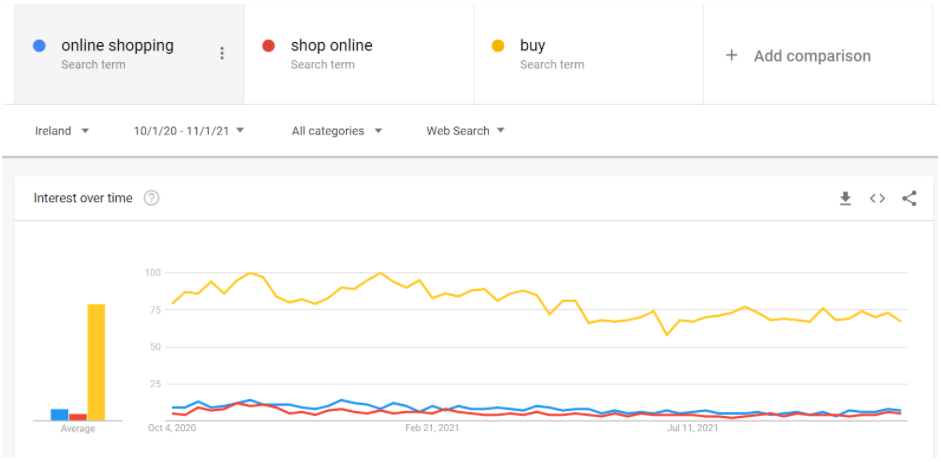Open help icon next to Interest over time
The width and height of the screenshot is (941, 462).
point(152,198)
